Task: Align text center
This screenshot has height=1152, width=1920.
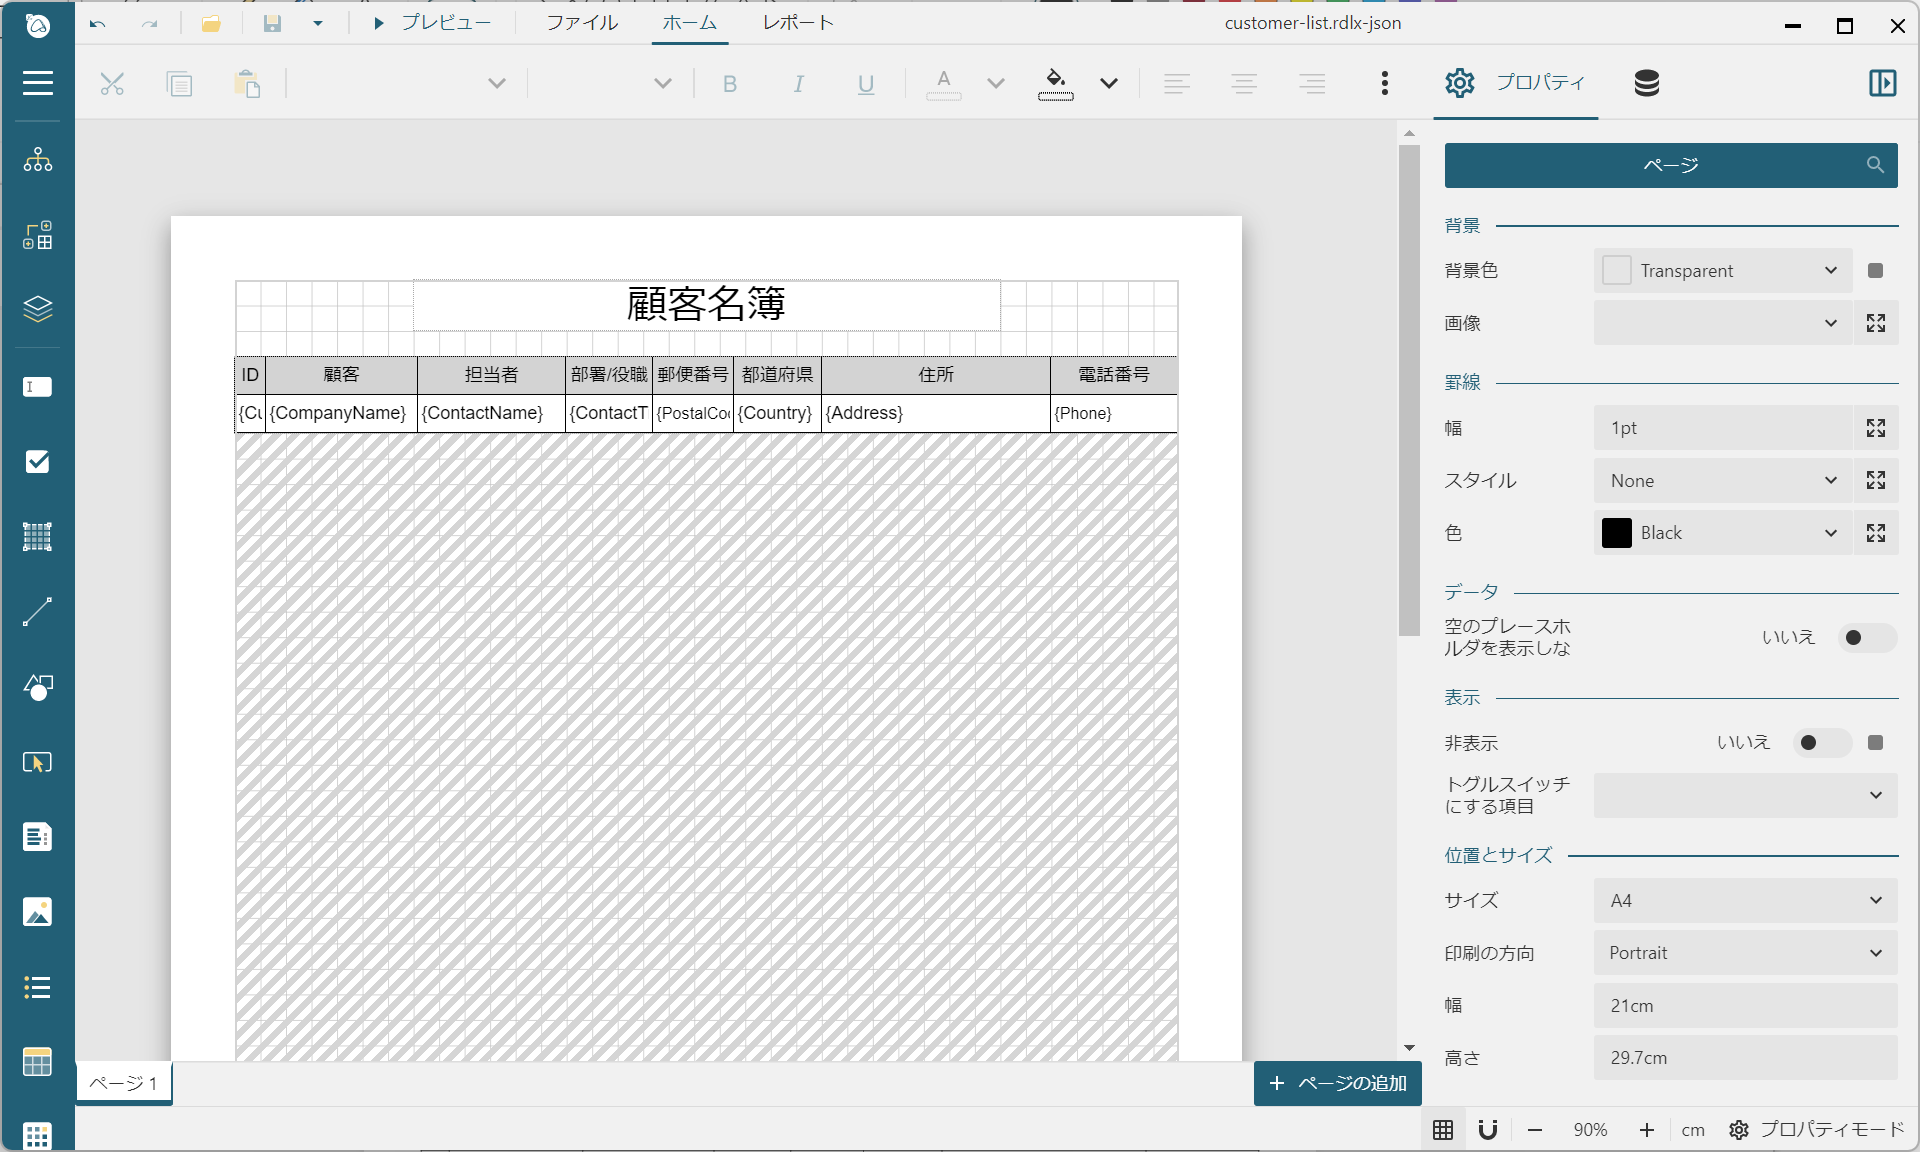Action: 1244,84
